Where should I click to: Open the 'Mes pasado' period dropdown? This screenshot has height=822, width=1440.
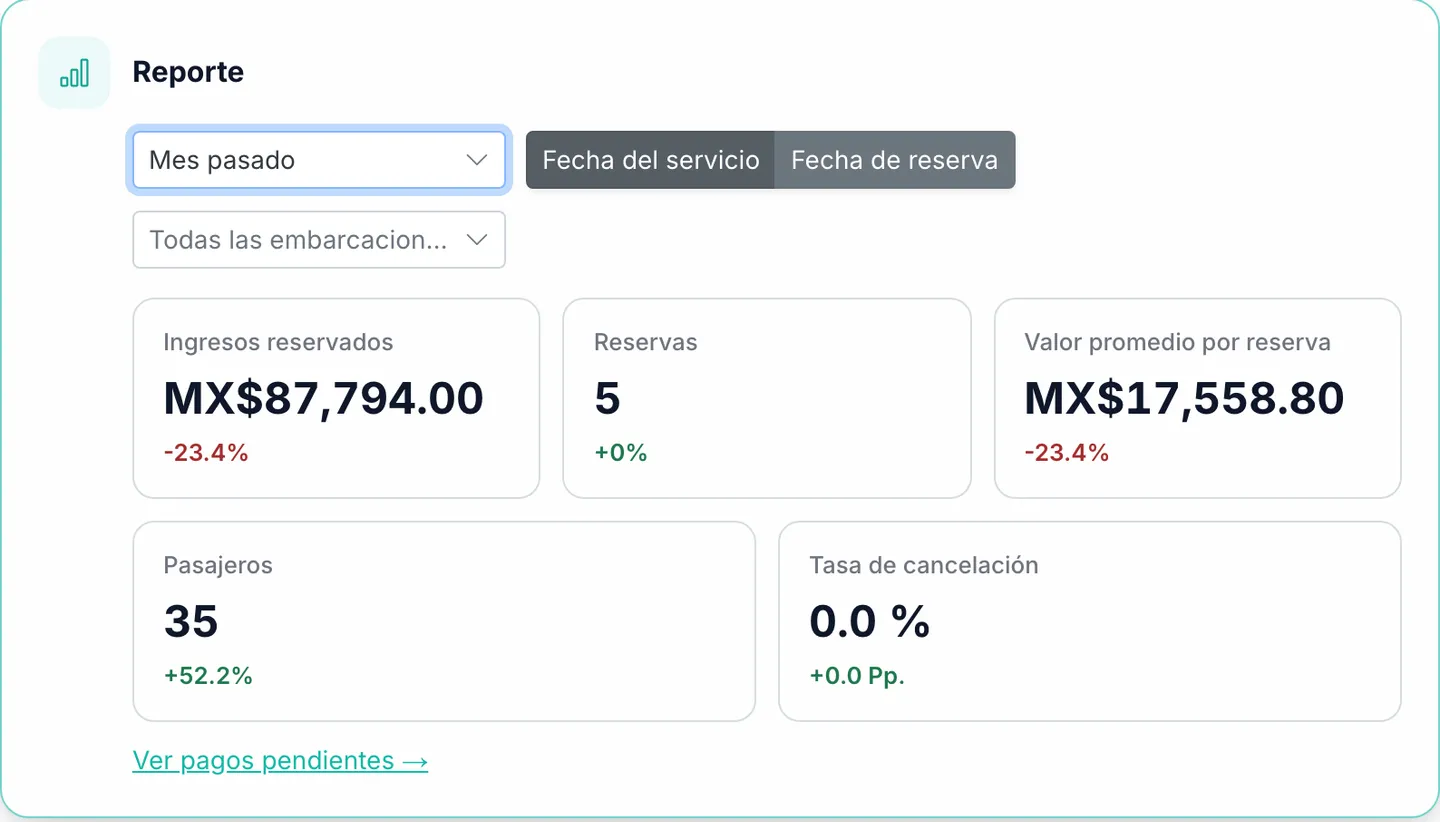[x=319, y=160]
